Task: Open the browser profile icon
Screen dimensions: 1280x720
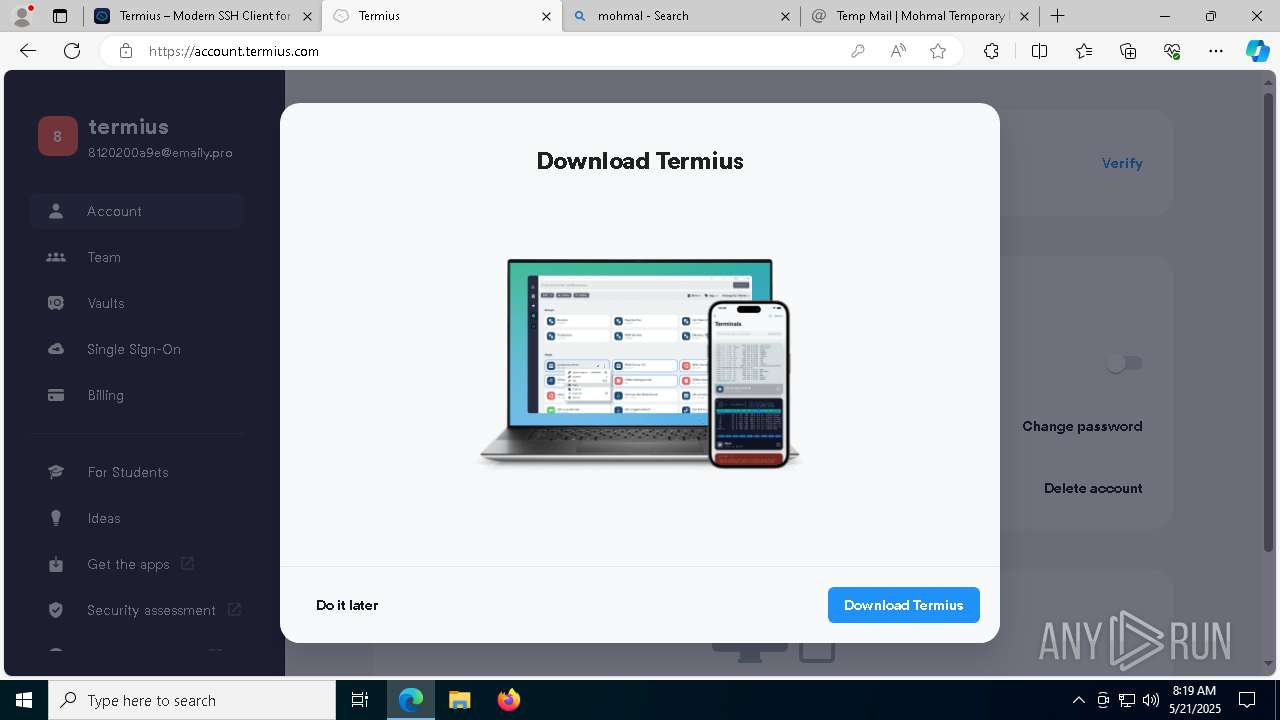Action: tap(22, 16)
